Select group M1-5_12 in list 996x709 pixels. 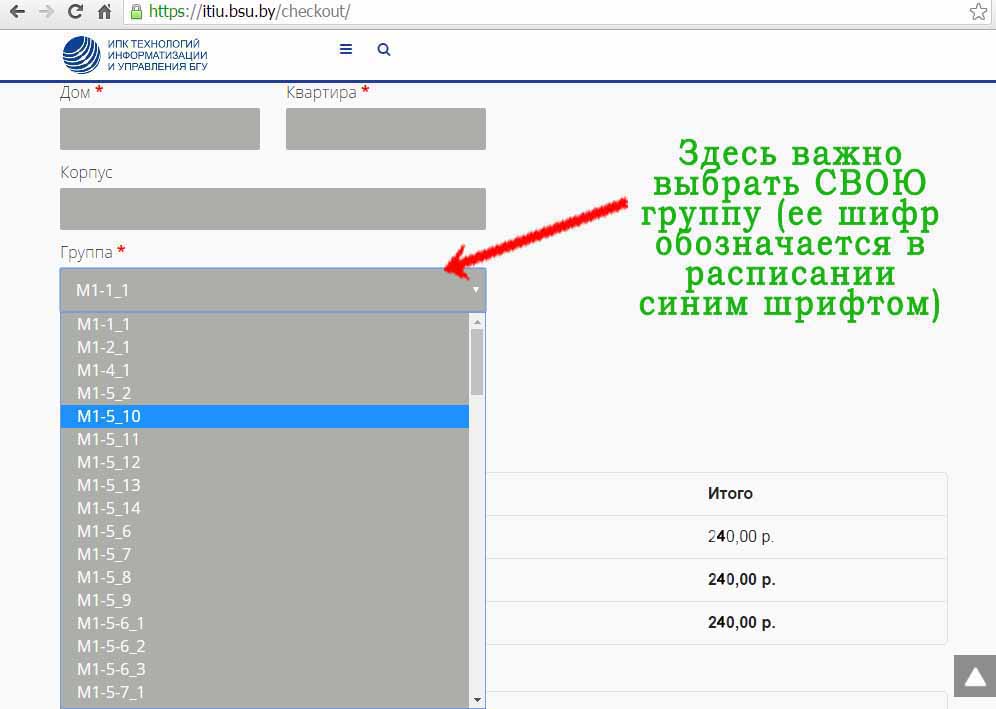coord(264,462)
